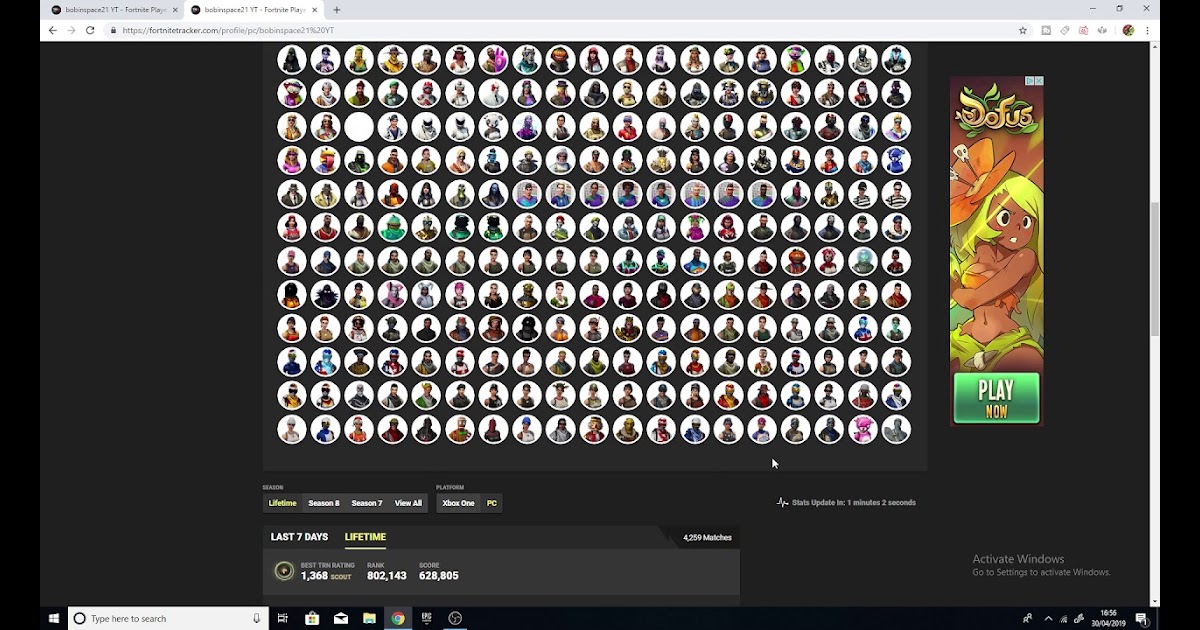Screen dimensions: 1200x630
Task: Open the Windows Start menu
Action: pos(54,619)
